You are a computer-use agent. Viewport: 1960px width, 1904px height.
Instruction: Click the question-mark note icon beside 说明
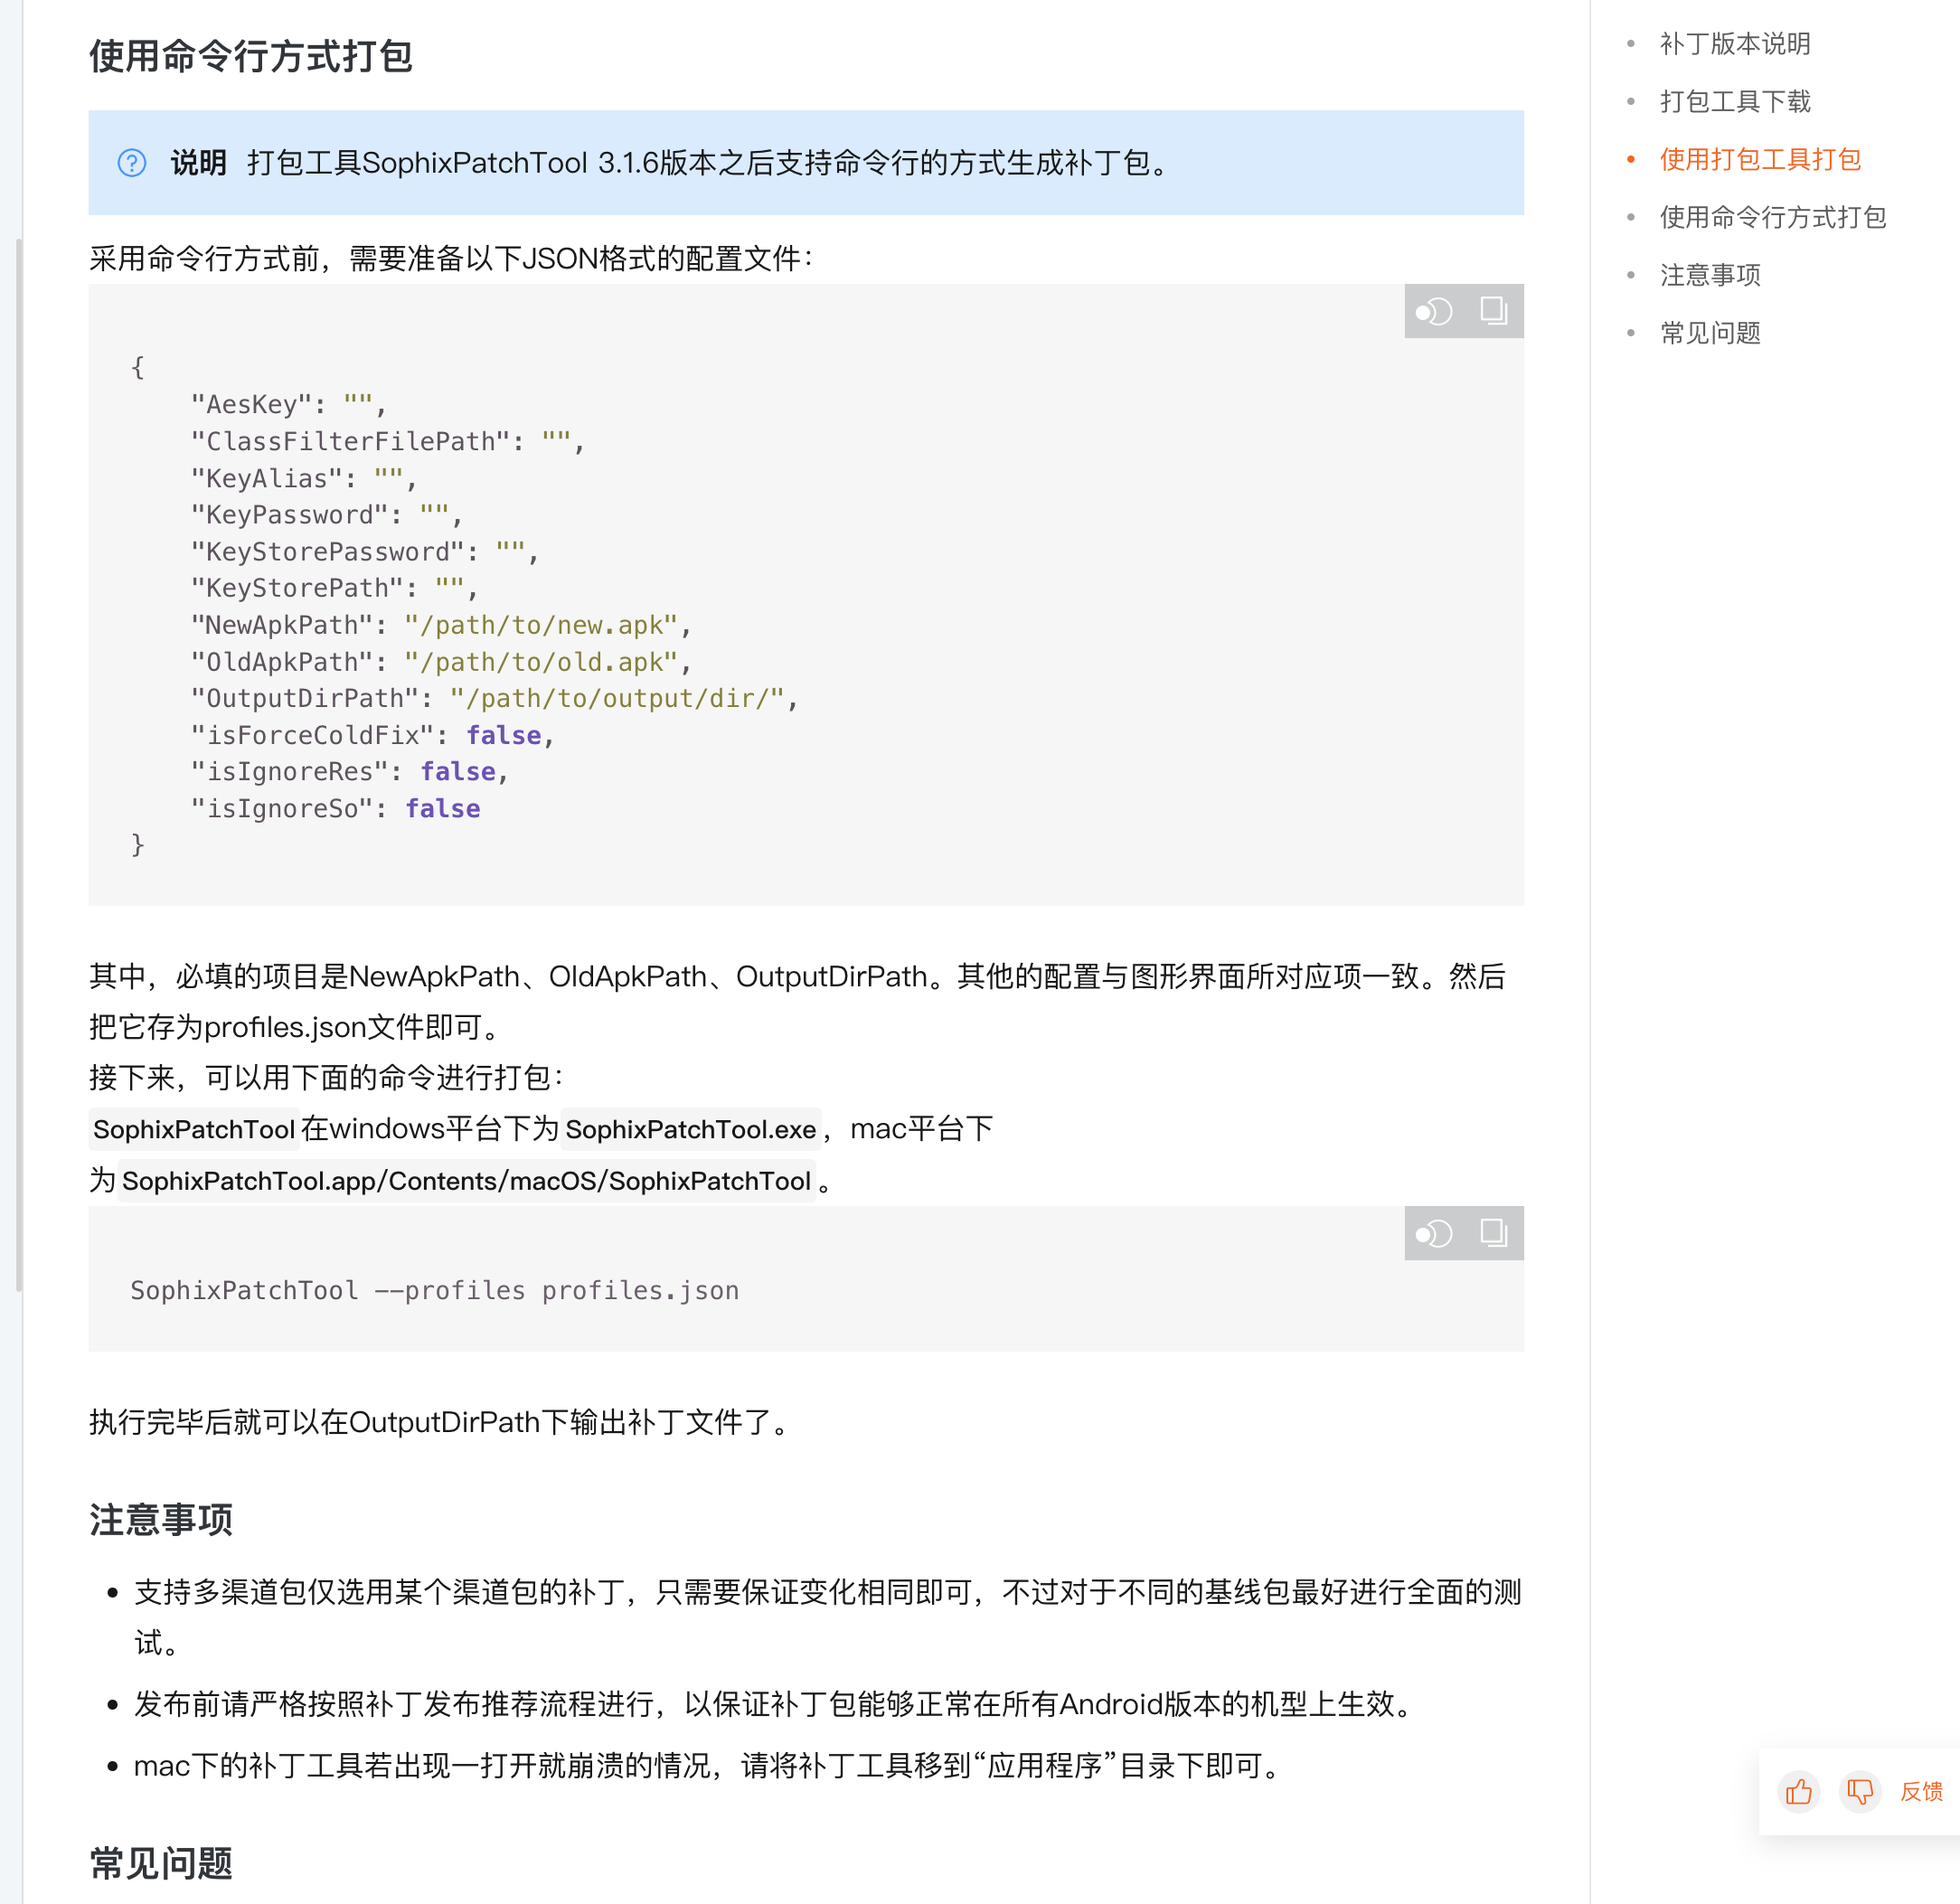tap(132, 163)
